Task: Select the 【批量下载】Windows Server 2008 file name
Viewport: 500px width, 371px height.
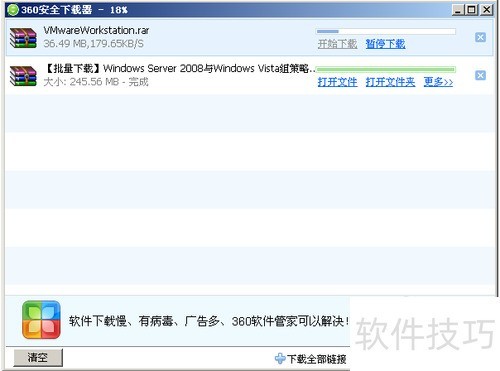Action: pyautogui.click(x=179, y=68)
